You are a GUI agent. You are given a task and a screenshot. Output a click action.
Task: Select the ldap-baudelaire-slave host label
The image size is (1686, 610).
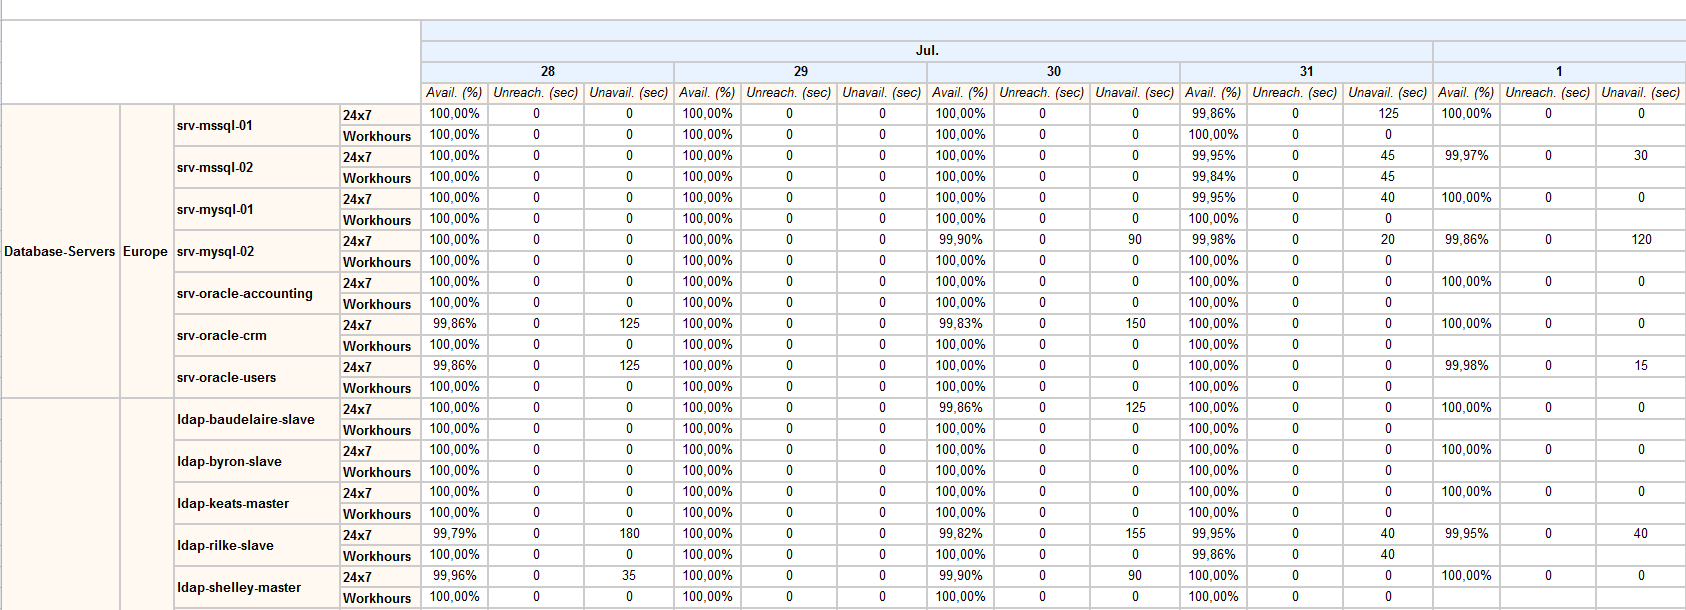tap(246, 420)
